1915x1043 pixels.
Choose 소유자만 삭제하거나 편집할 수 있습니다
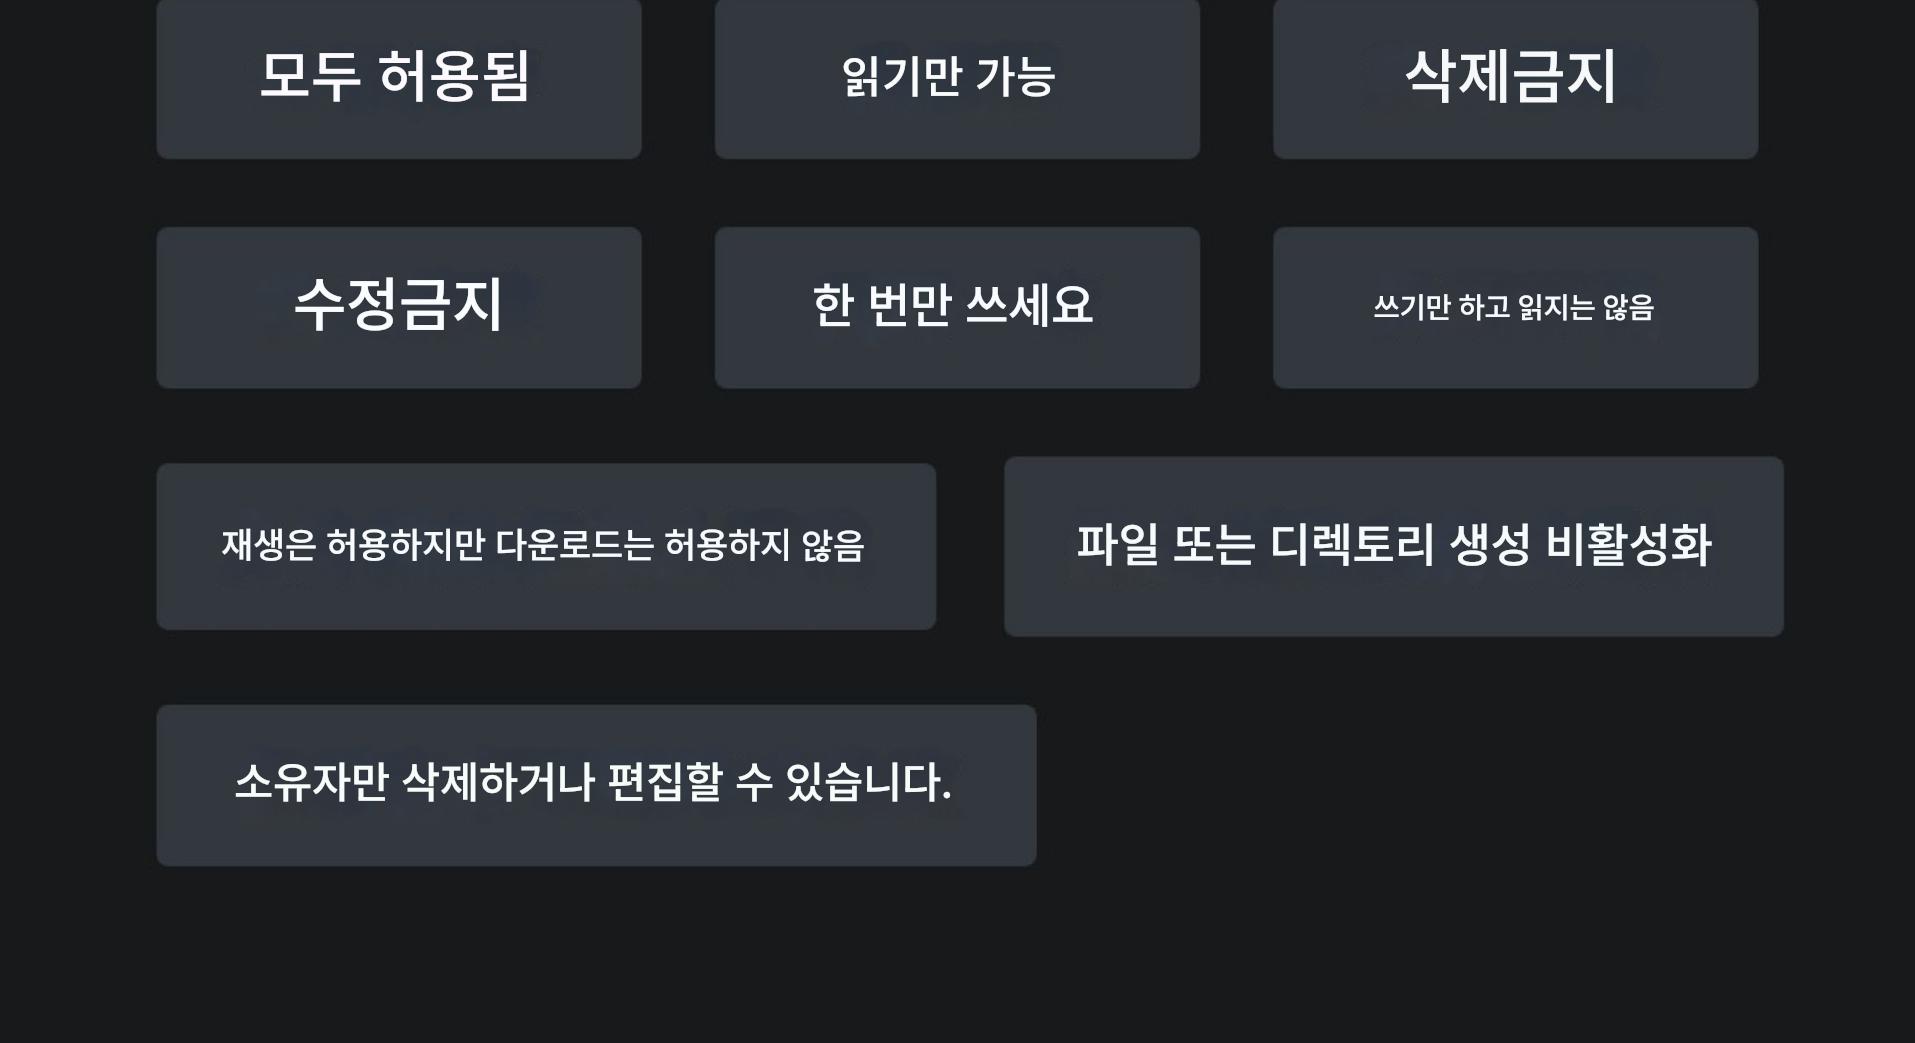tap(595, 785)
